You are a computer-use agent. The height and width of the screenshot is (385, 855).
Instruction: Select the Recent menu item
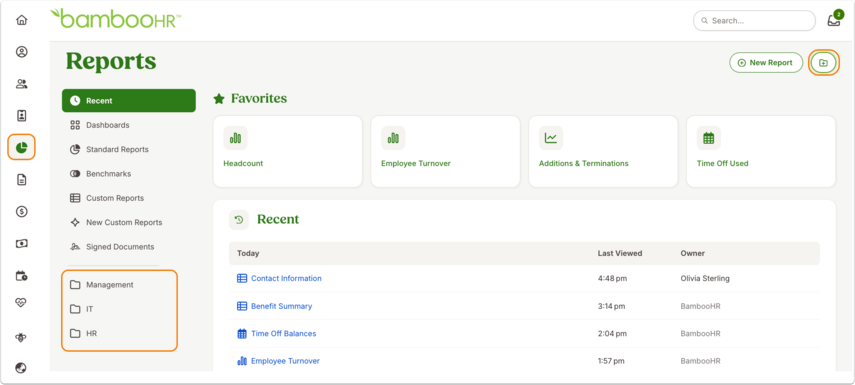click(x=129, y=101)
